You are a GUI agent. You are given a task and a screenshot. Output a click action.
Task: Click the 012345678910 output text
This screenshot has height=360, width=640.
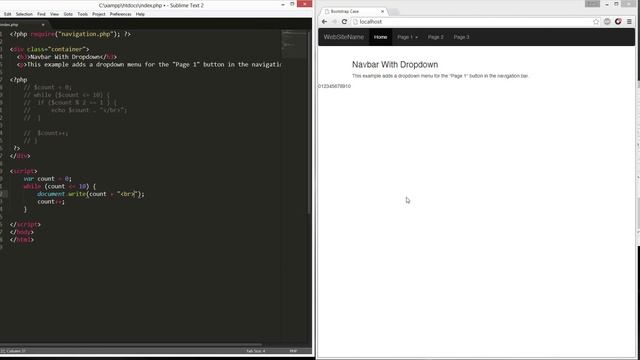pyautogui.click(x=334, y=86)
